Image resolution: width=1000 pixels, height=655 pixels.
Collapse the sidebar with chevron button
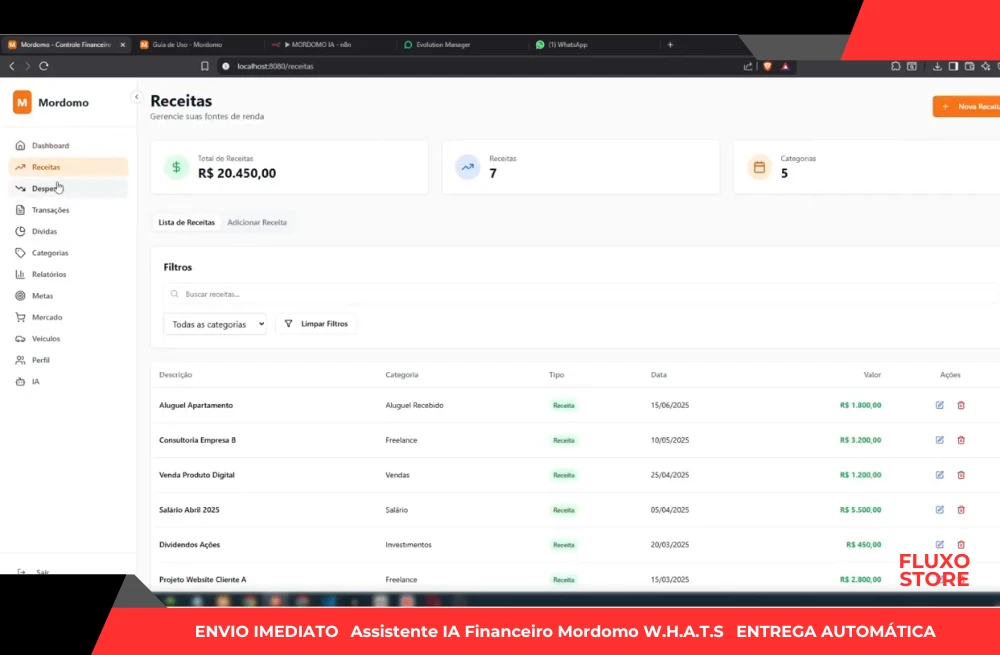136,97
